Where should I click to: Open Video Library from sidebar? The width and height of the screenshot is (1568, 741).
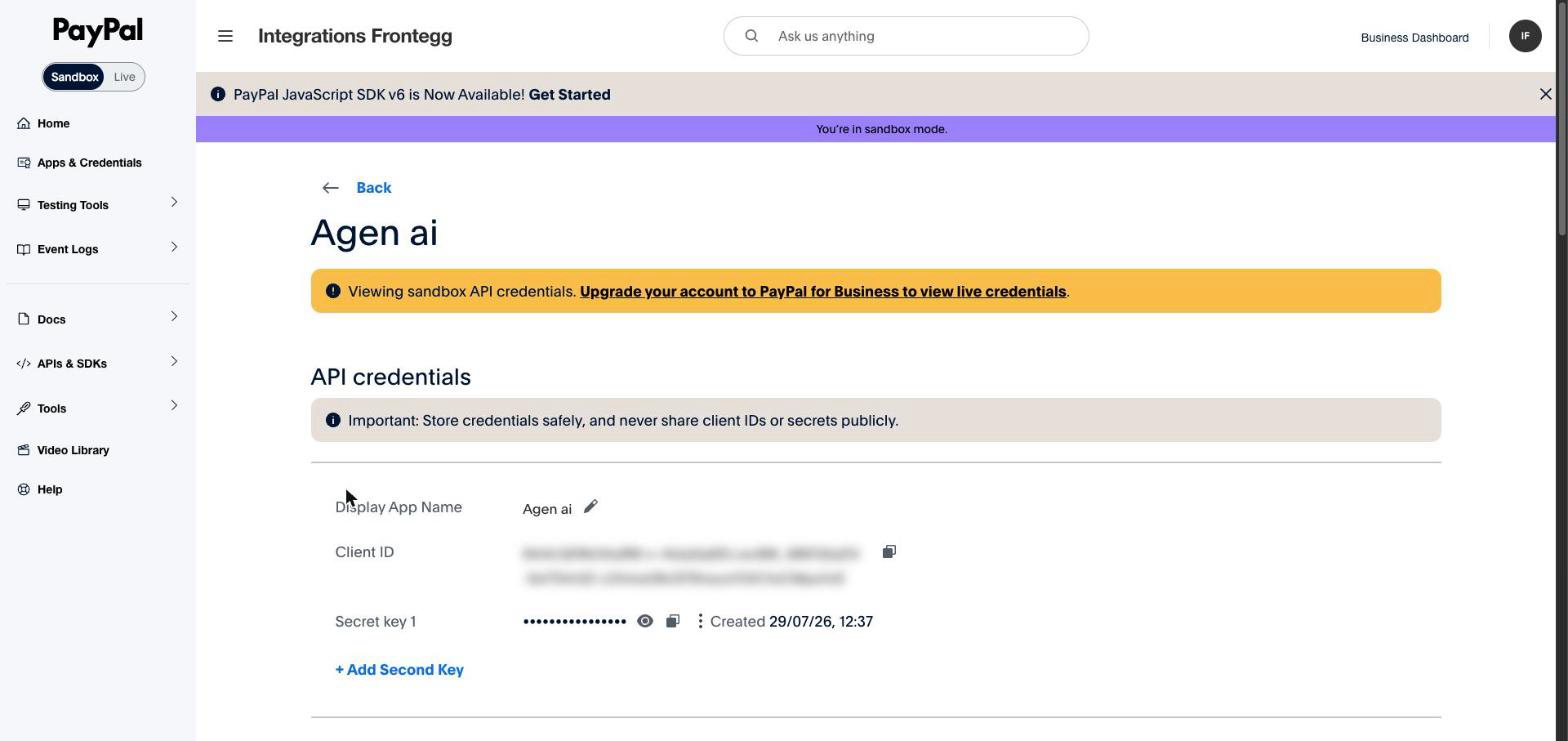coord(73,450)
